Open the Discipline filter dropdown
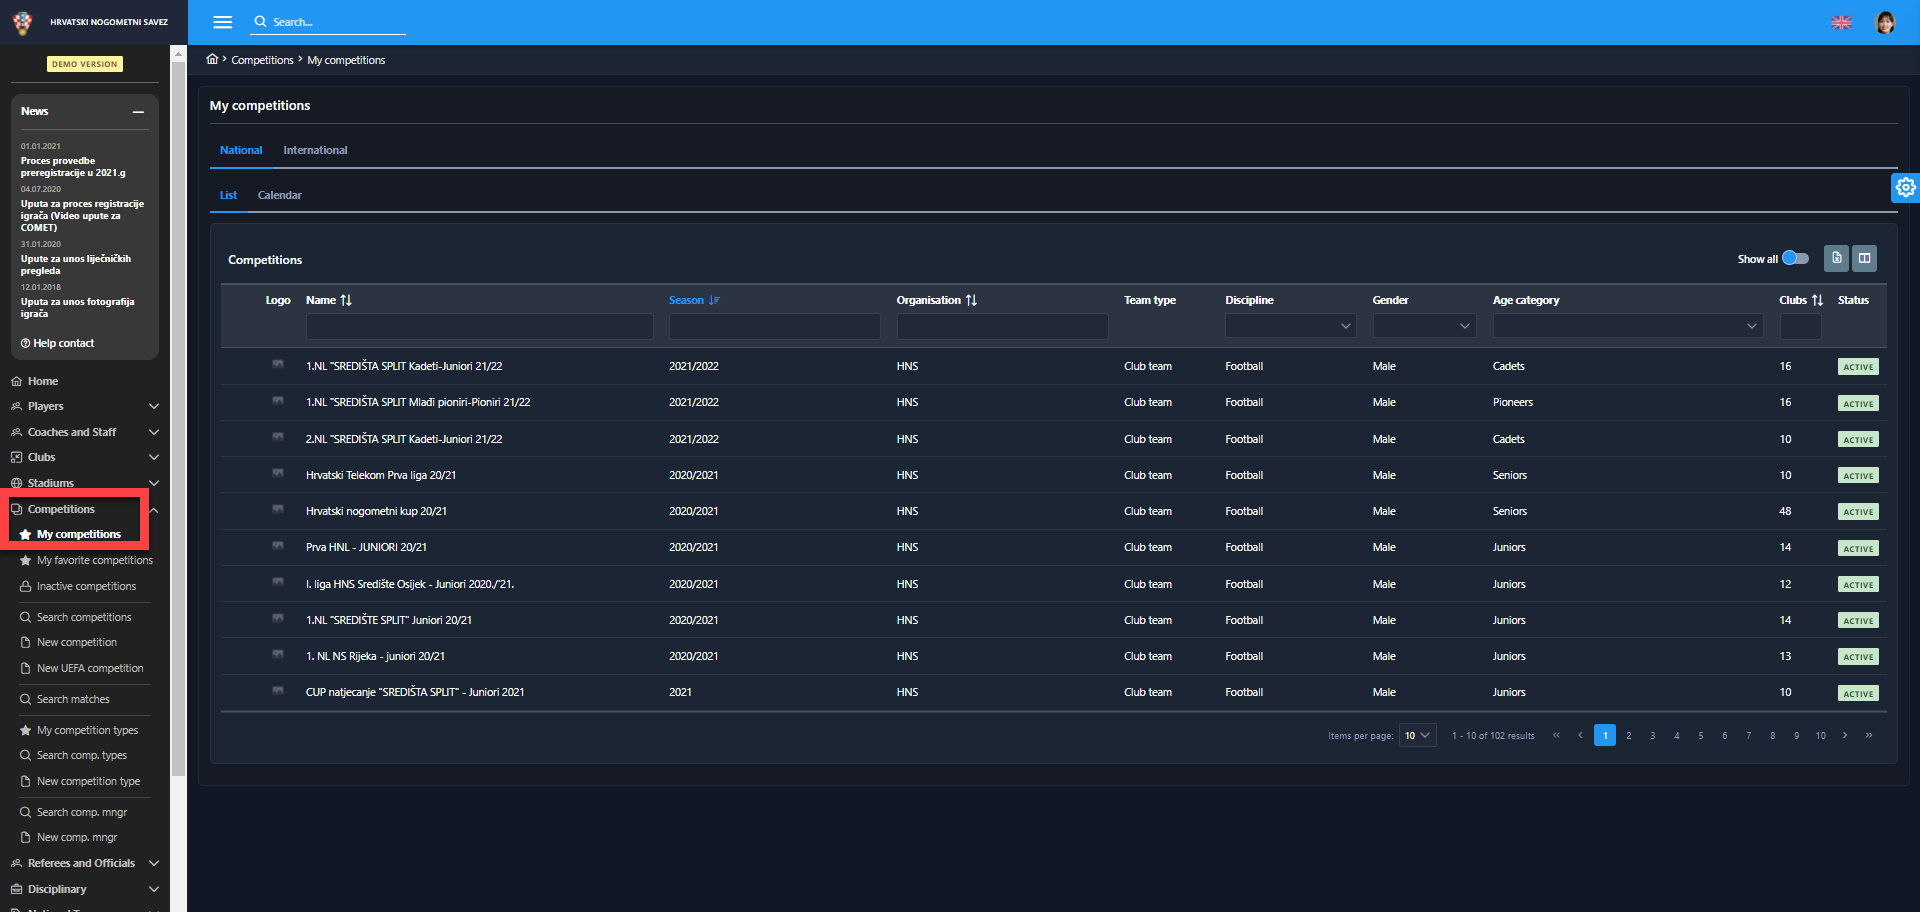The height and width of the screenshot is (912, 1920). [1290, 326]
